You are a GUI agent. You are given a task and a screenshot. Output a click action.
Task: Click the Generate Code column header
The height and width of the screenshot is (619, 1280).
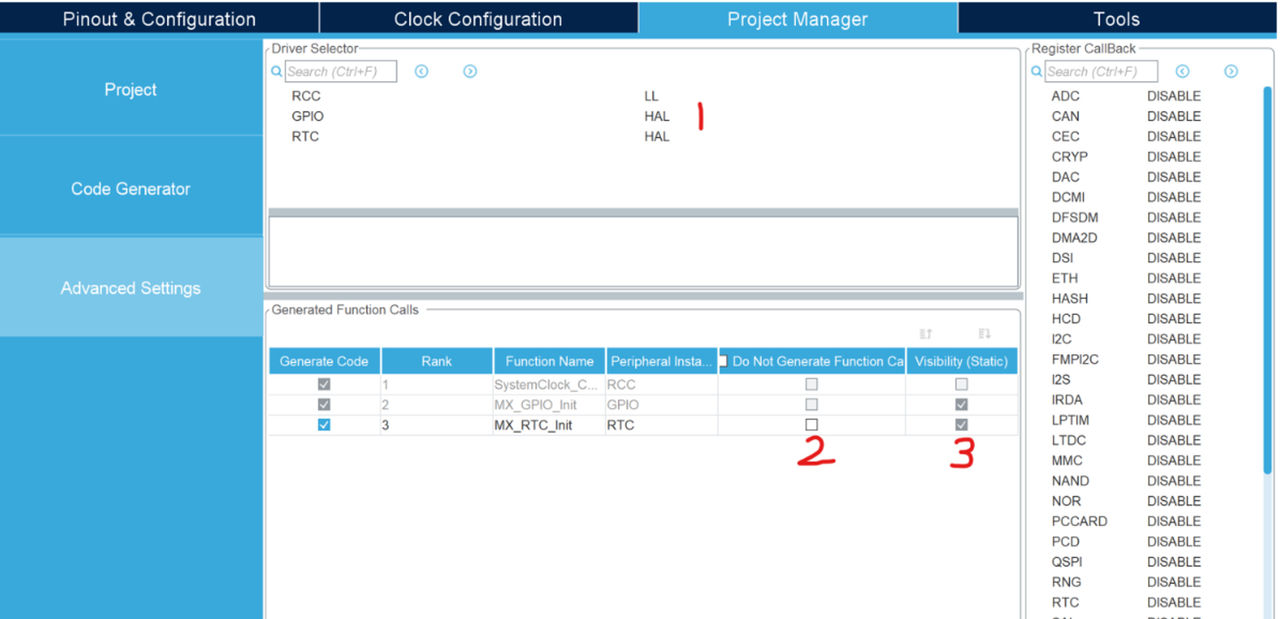tap(324, 361)
